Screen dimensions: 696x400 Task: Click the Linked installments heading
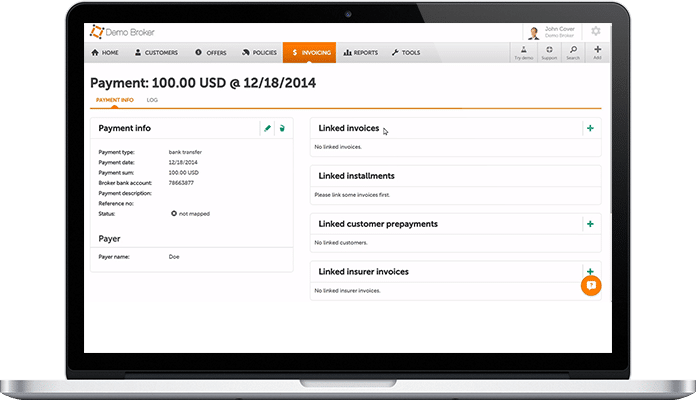click(x=356, y=176)
